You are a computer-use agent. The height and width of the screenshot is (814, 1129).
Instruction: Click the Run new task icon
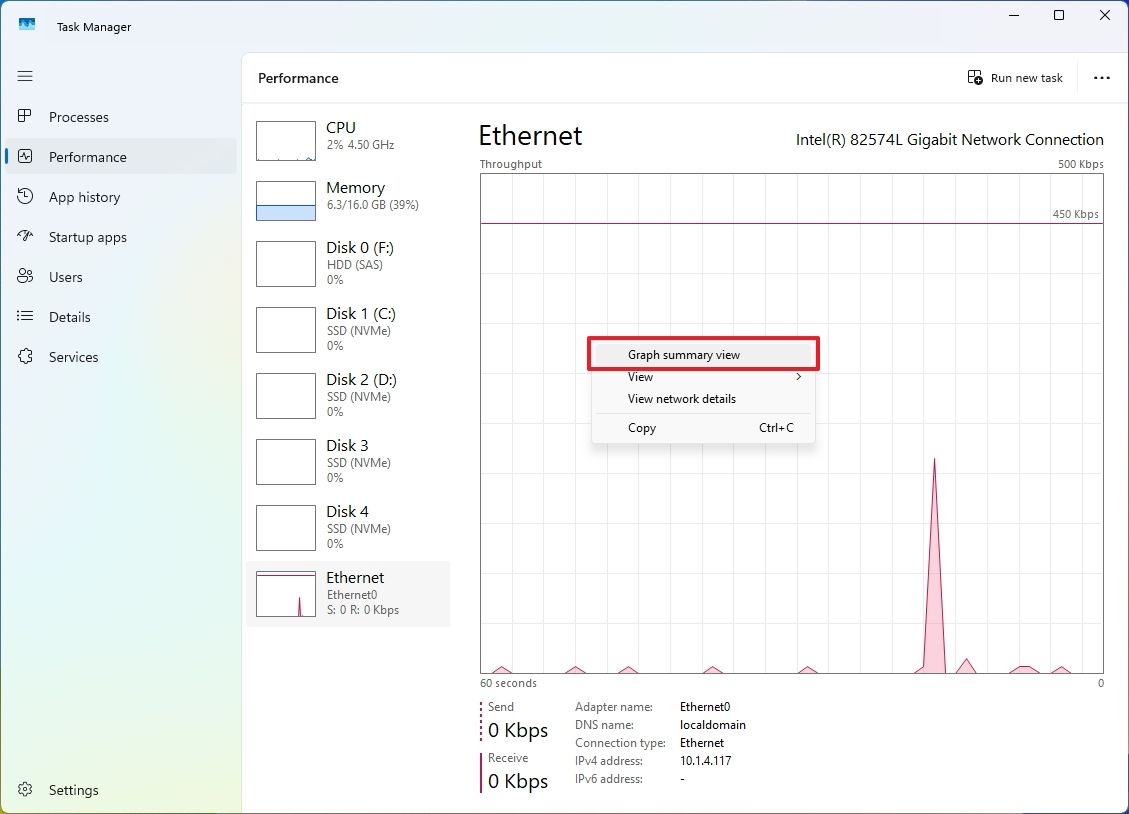pyautogui.click(x=973, y=76)
